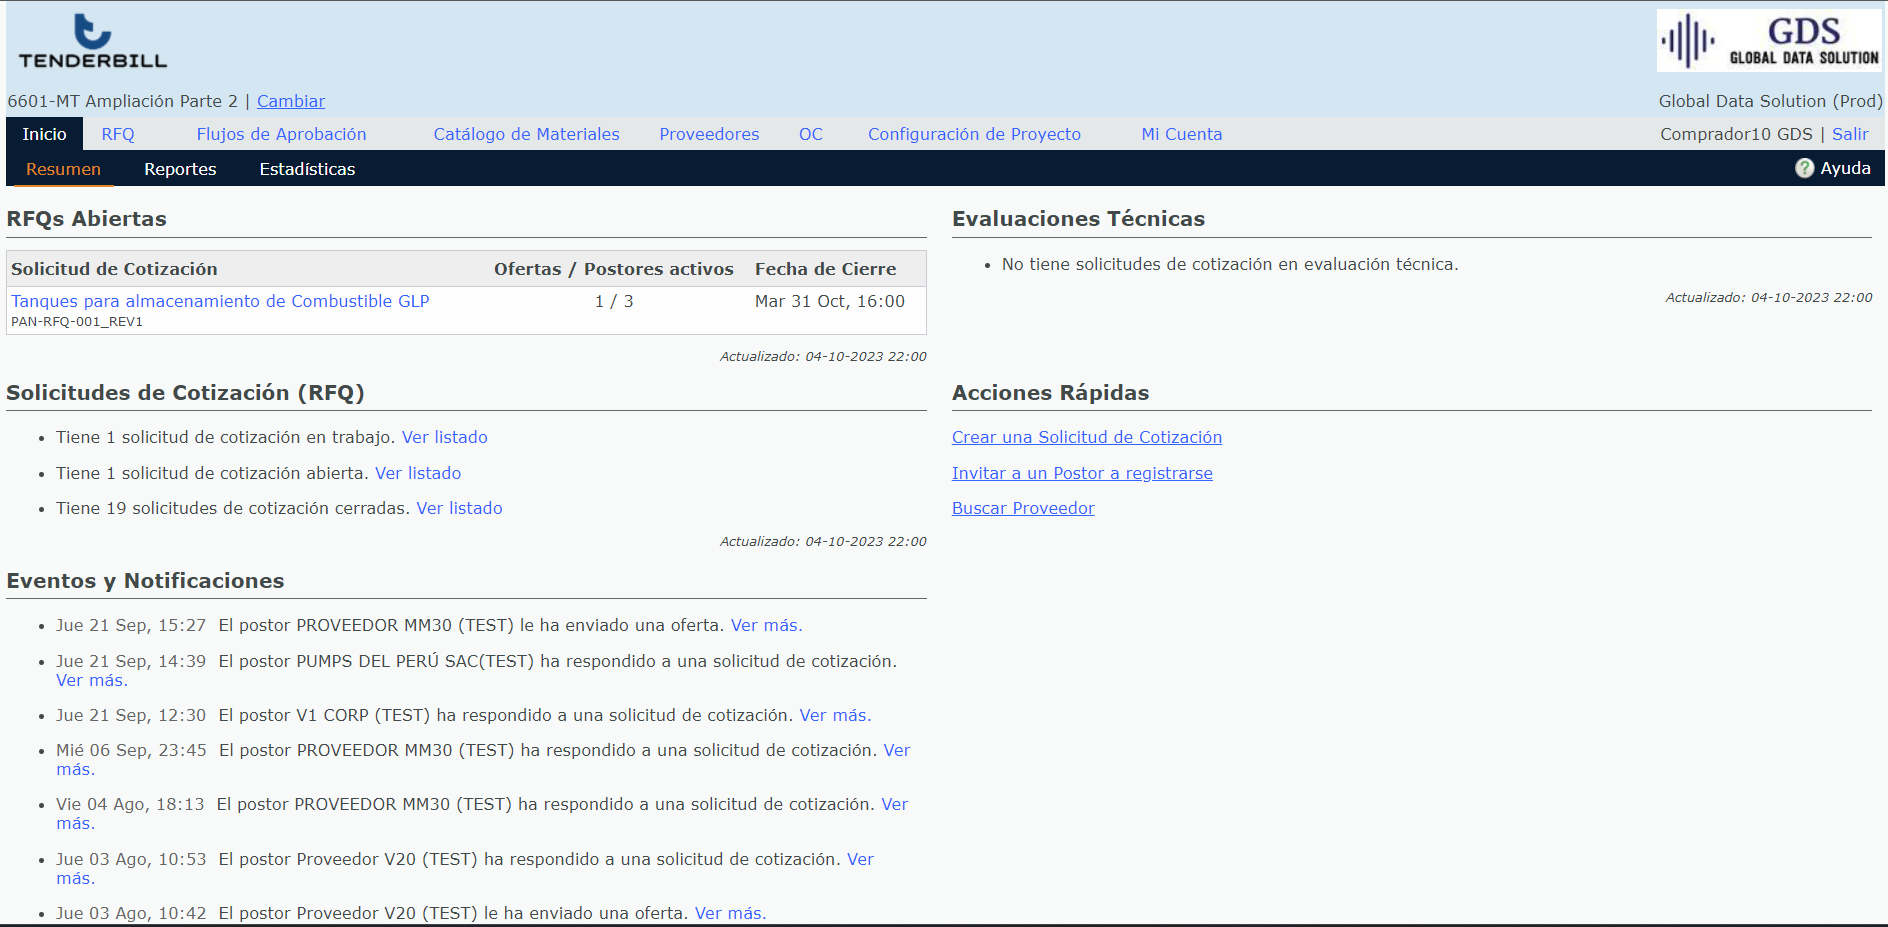View listado of closed cotización requests
The height and width of the screenshot is (927, 1888).
(459, 508)
